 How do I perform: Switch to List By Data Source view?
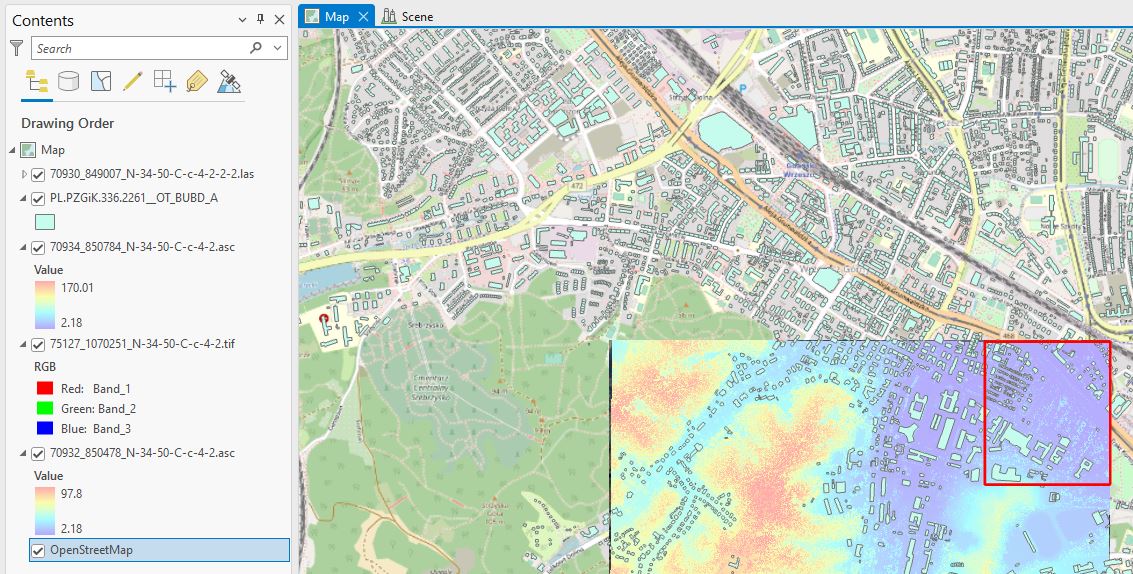click(x=68, y=82)
